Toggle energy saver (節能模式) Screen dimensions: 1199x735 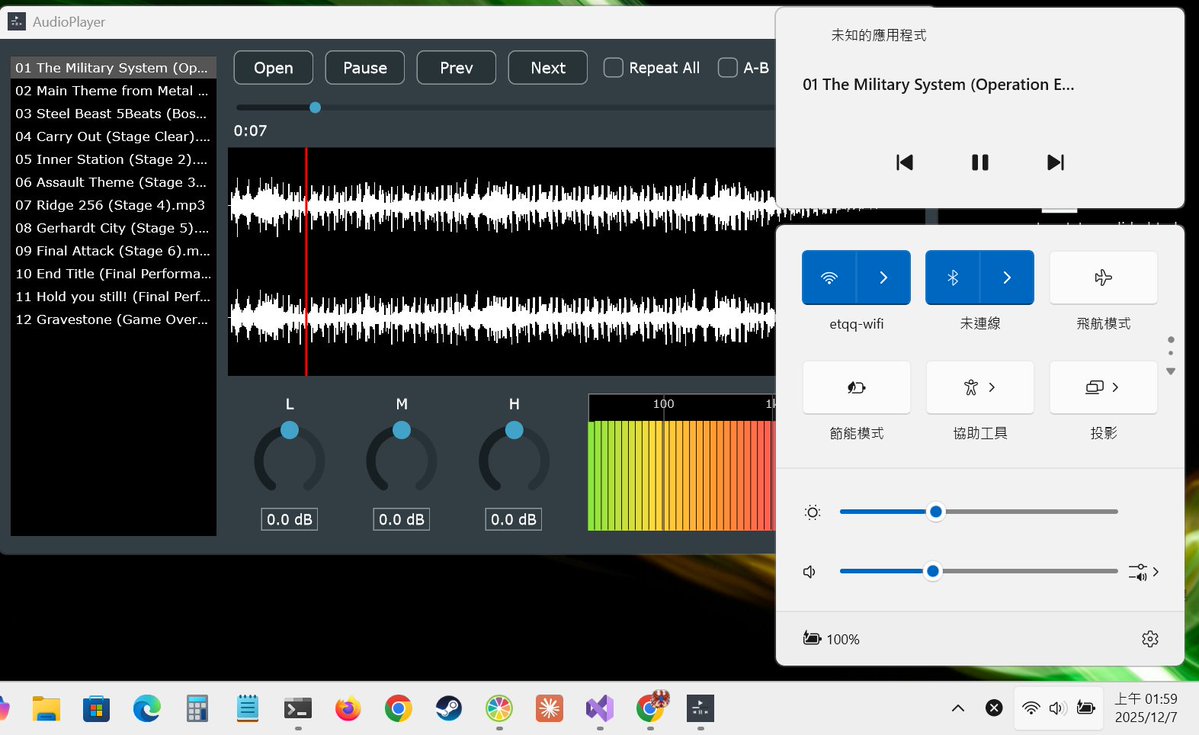pos(856,388)
